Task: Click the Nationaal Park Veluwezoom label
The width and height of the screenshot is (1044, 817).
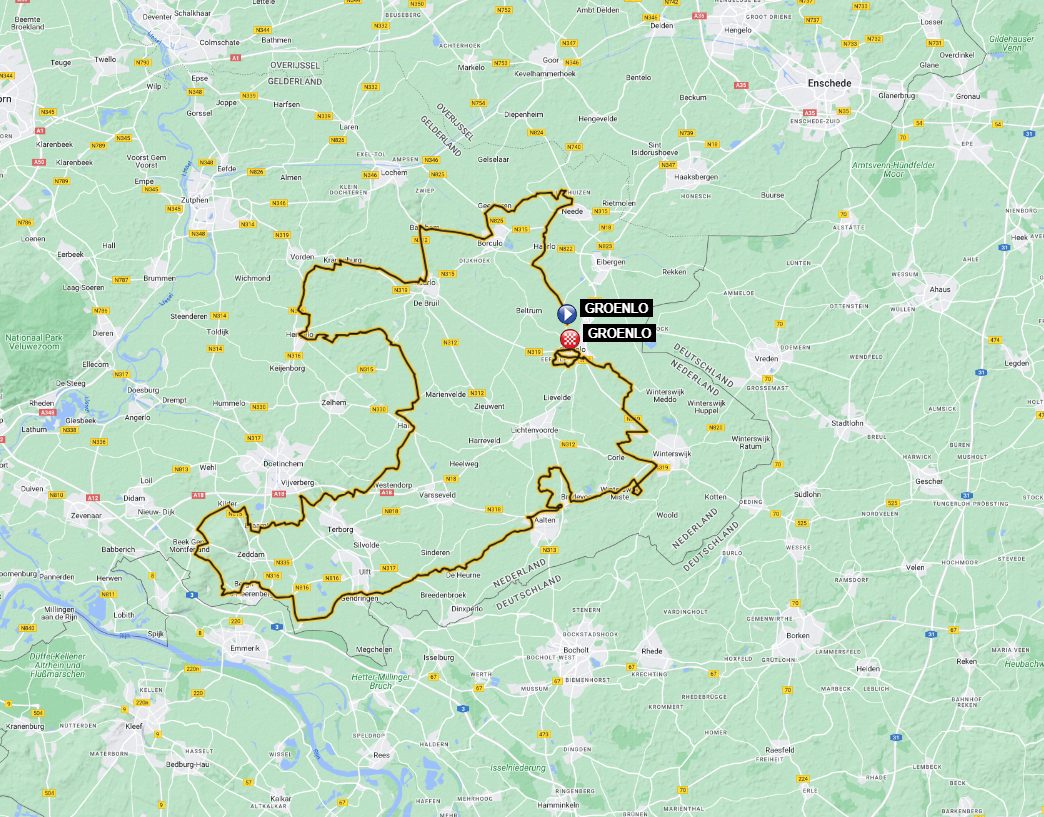Action: pos(33,342)
